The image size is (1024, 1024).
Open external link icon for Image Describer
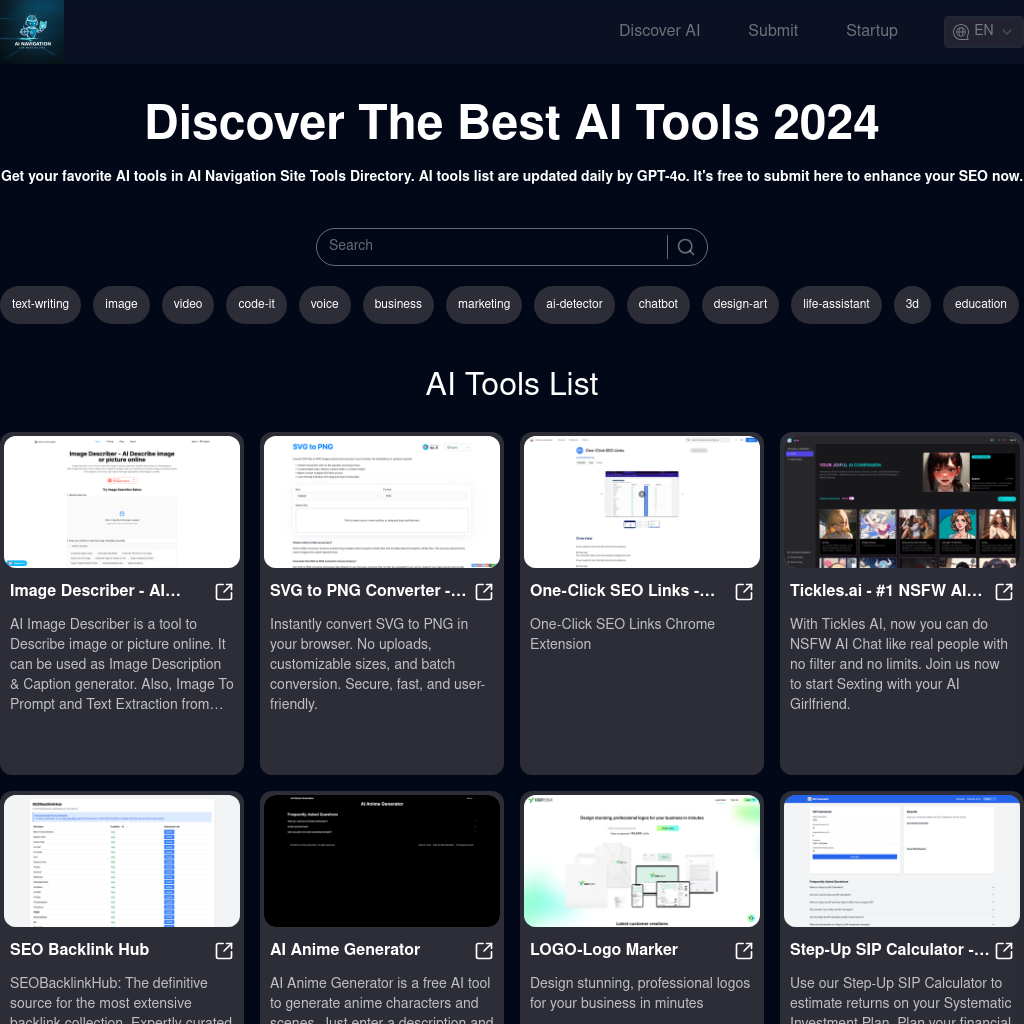pos(224,592)
